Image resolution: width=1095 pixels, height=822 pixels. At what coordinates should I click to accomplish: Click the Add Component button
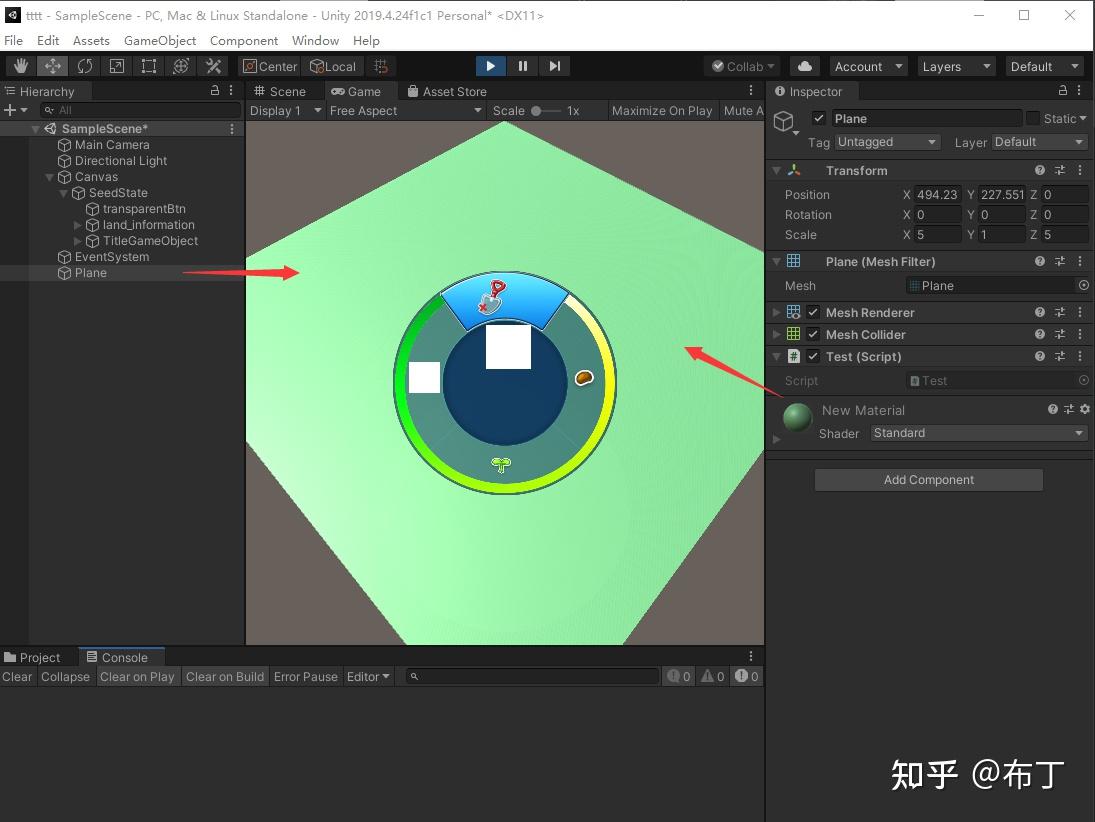point(928,479)
